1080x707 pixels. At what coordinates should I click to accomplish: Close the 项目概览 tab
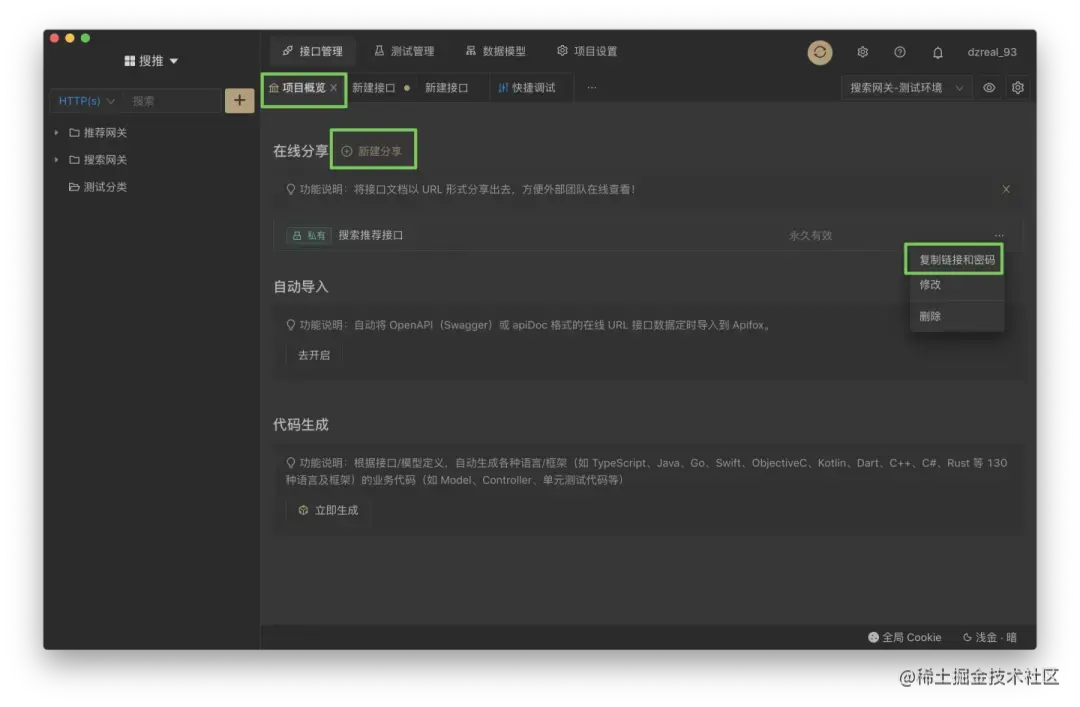pos(333,88)
